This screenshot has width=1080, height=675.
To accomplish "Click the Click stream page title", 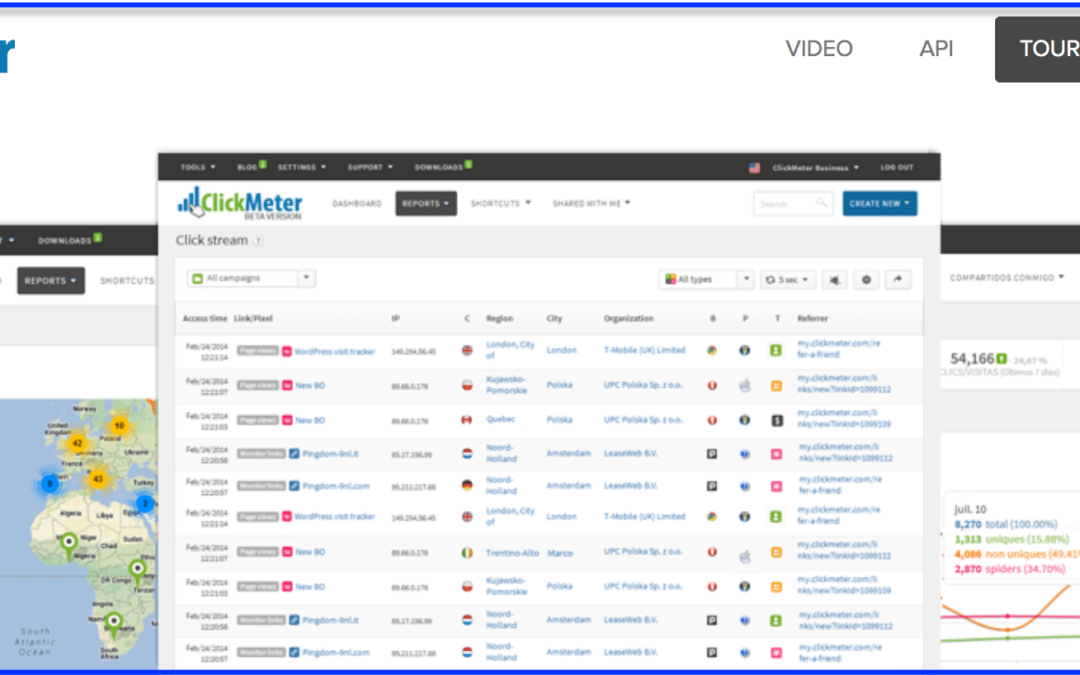I will click(x=211, y=240).
